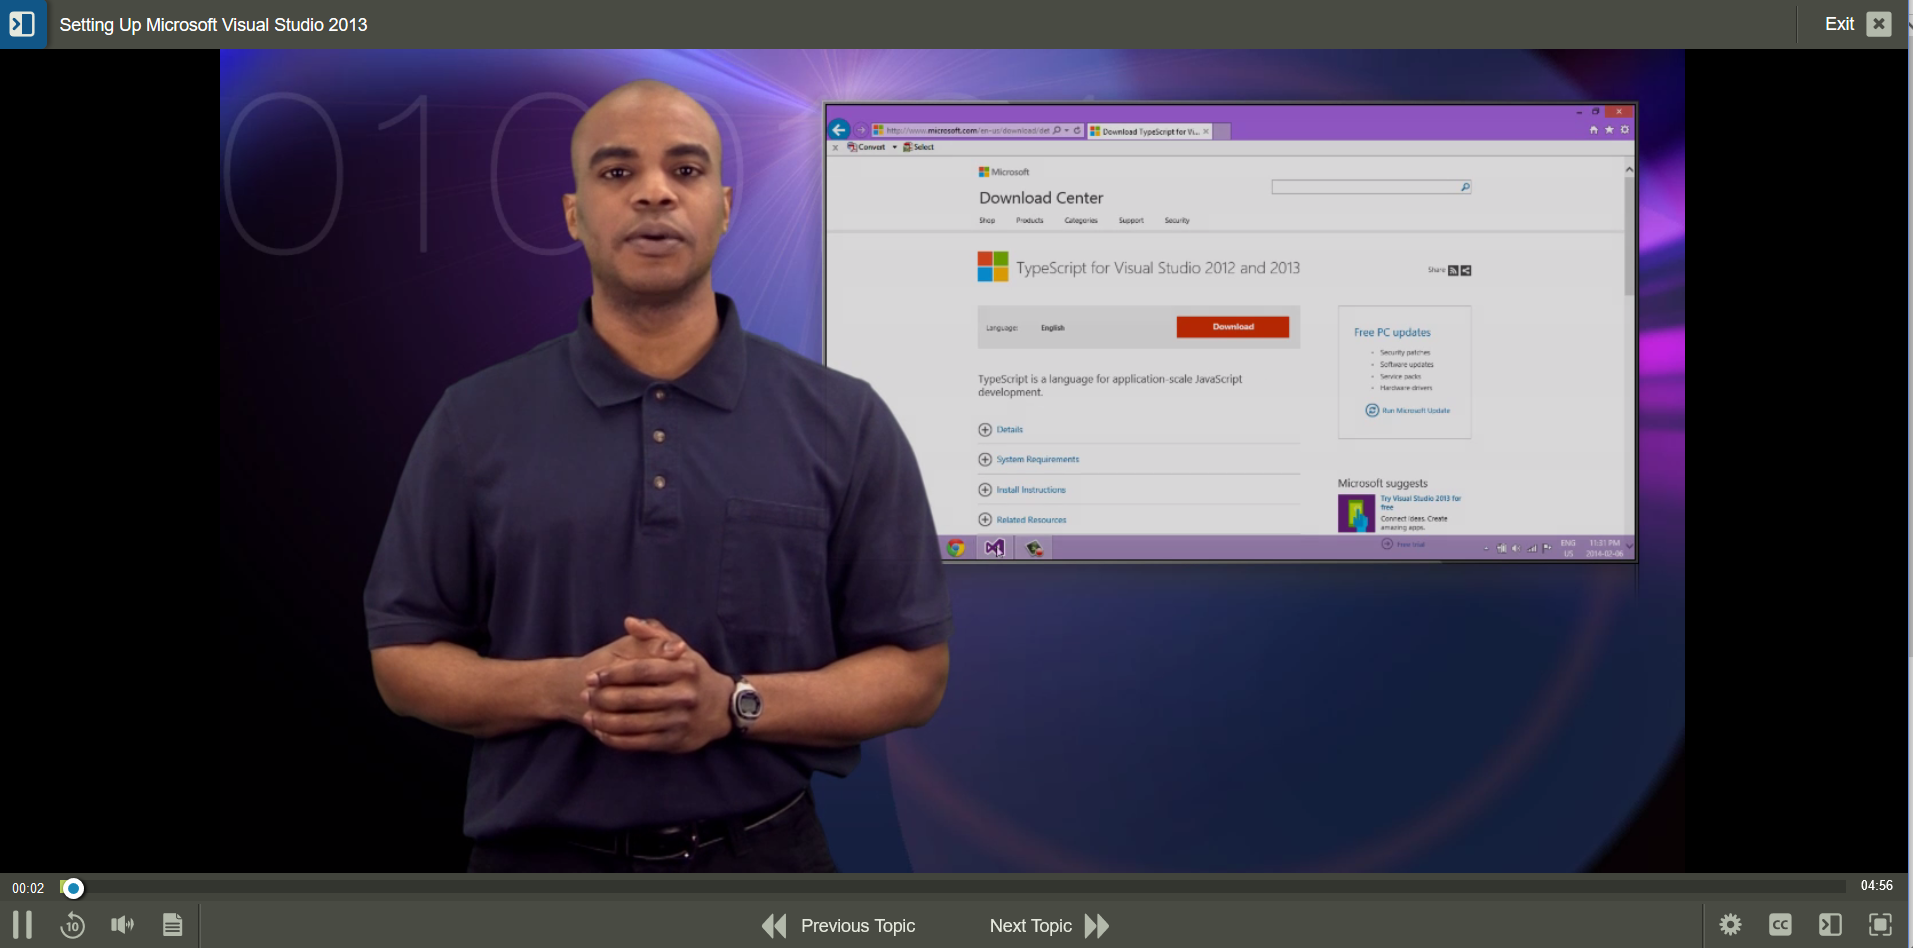Expand Install Instructions section
Viewport: 1913px width, 948px height.
1030,490
